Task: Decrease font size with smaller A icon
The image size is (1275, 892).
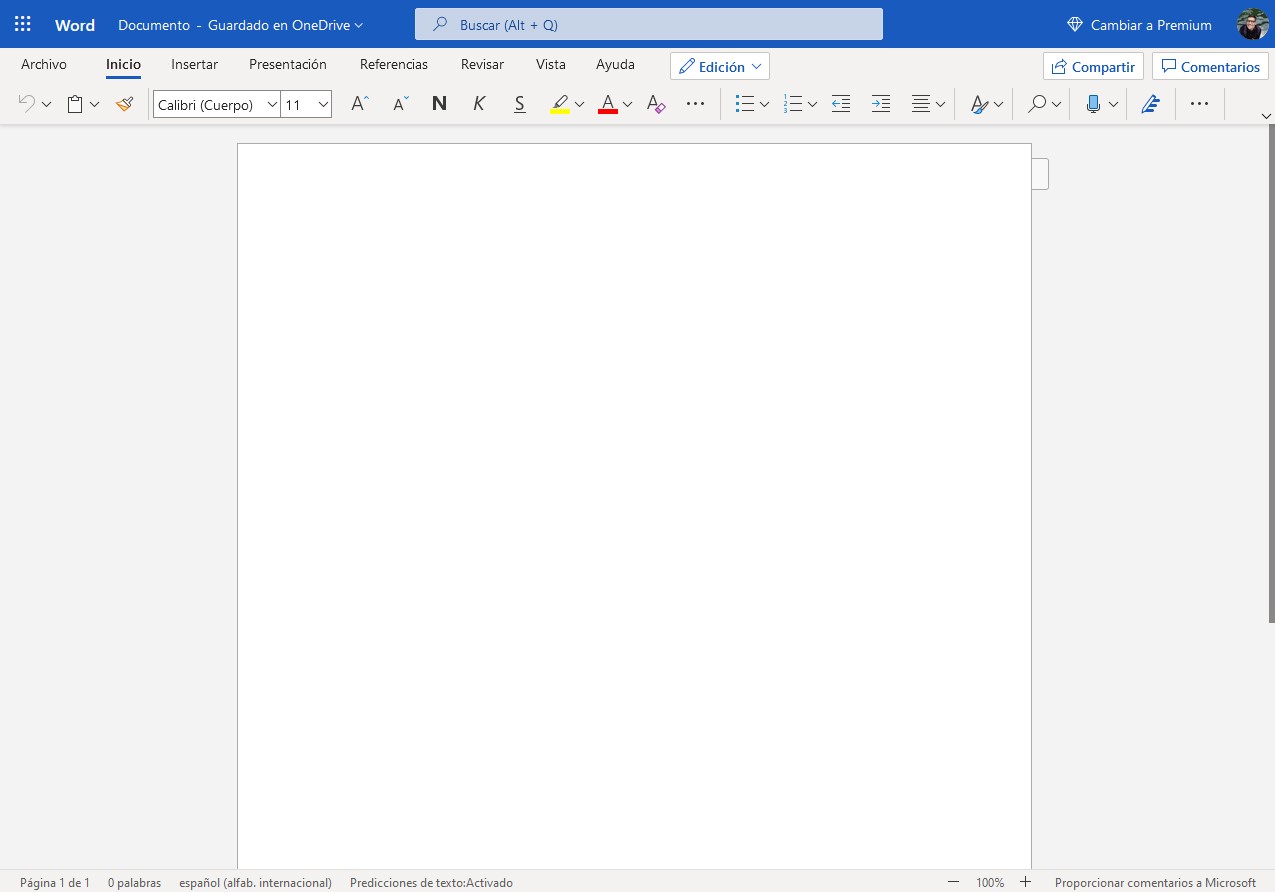Action: point(400,104)
